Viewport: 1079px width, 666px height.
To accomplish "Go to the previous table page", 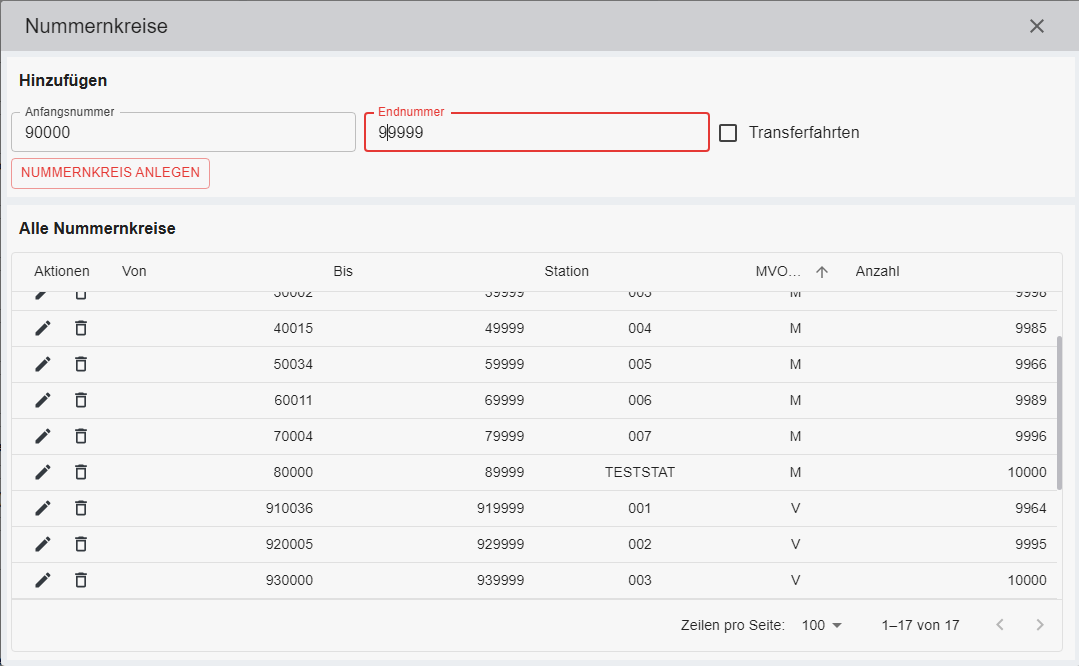I will 999,625.
